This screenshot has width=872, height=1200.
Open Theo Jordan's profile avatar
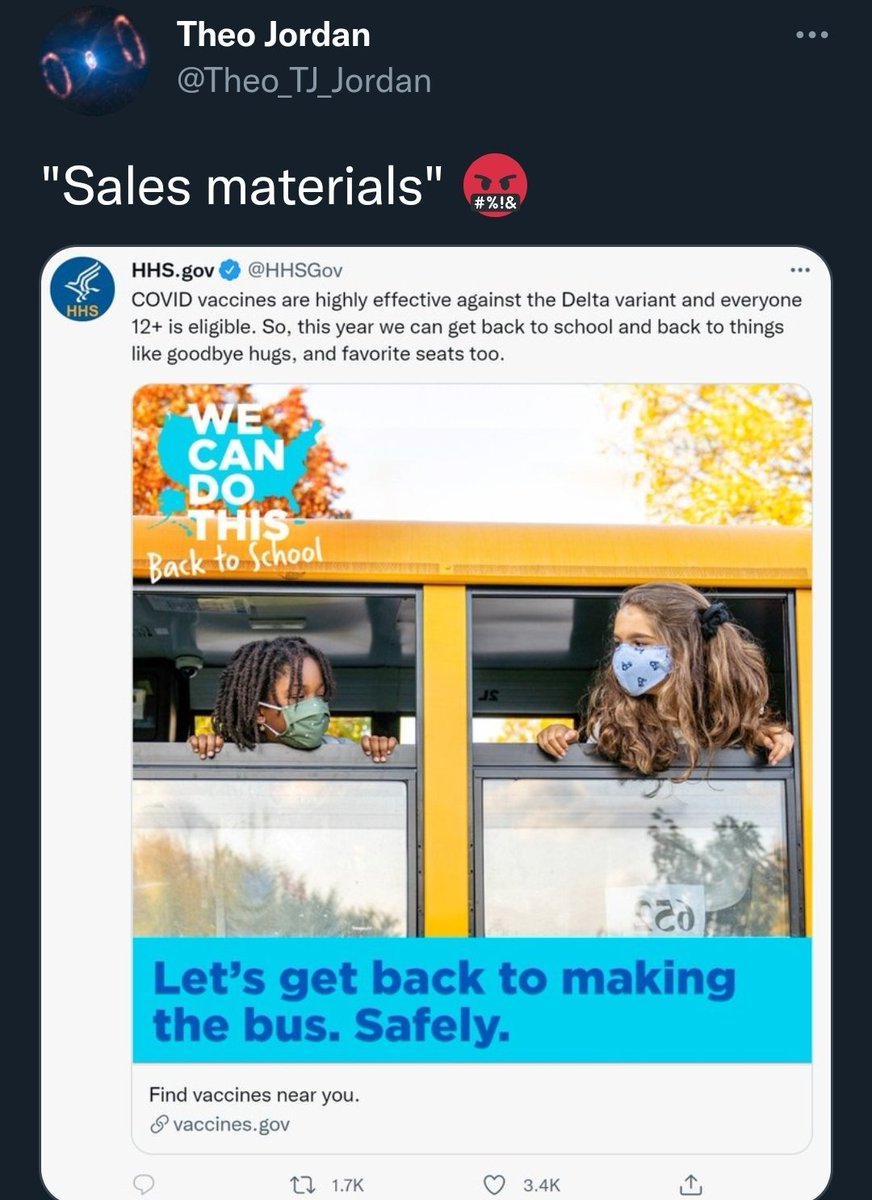coord(95,60)
